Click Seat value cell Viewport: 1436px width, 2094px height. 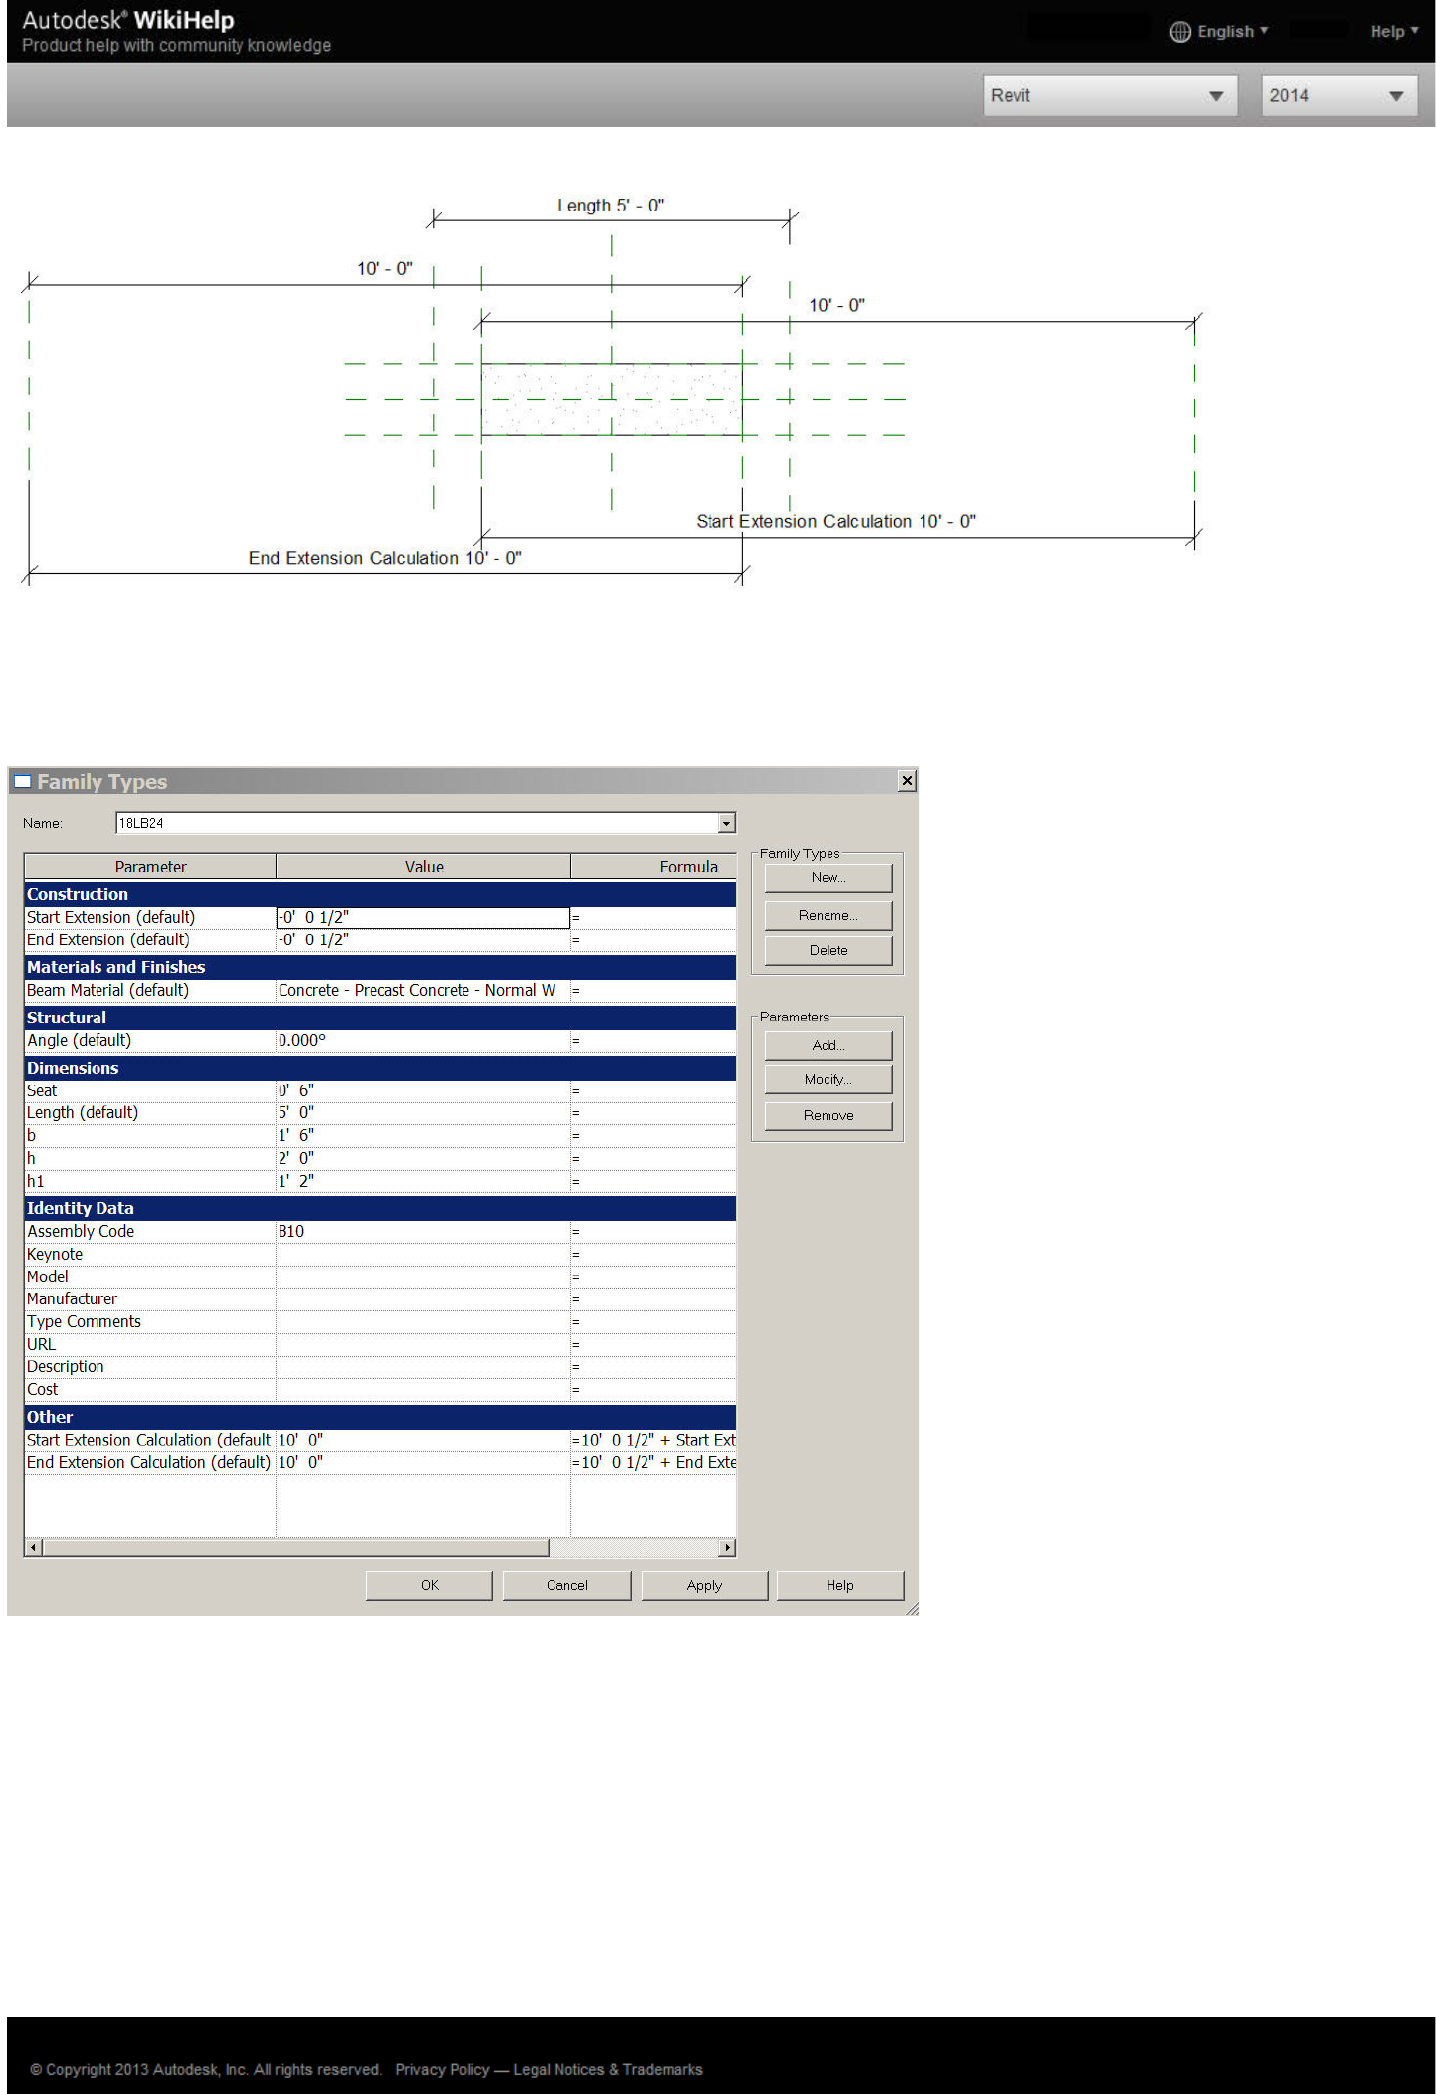tap(423, 1091)
